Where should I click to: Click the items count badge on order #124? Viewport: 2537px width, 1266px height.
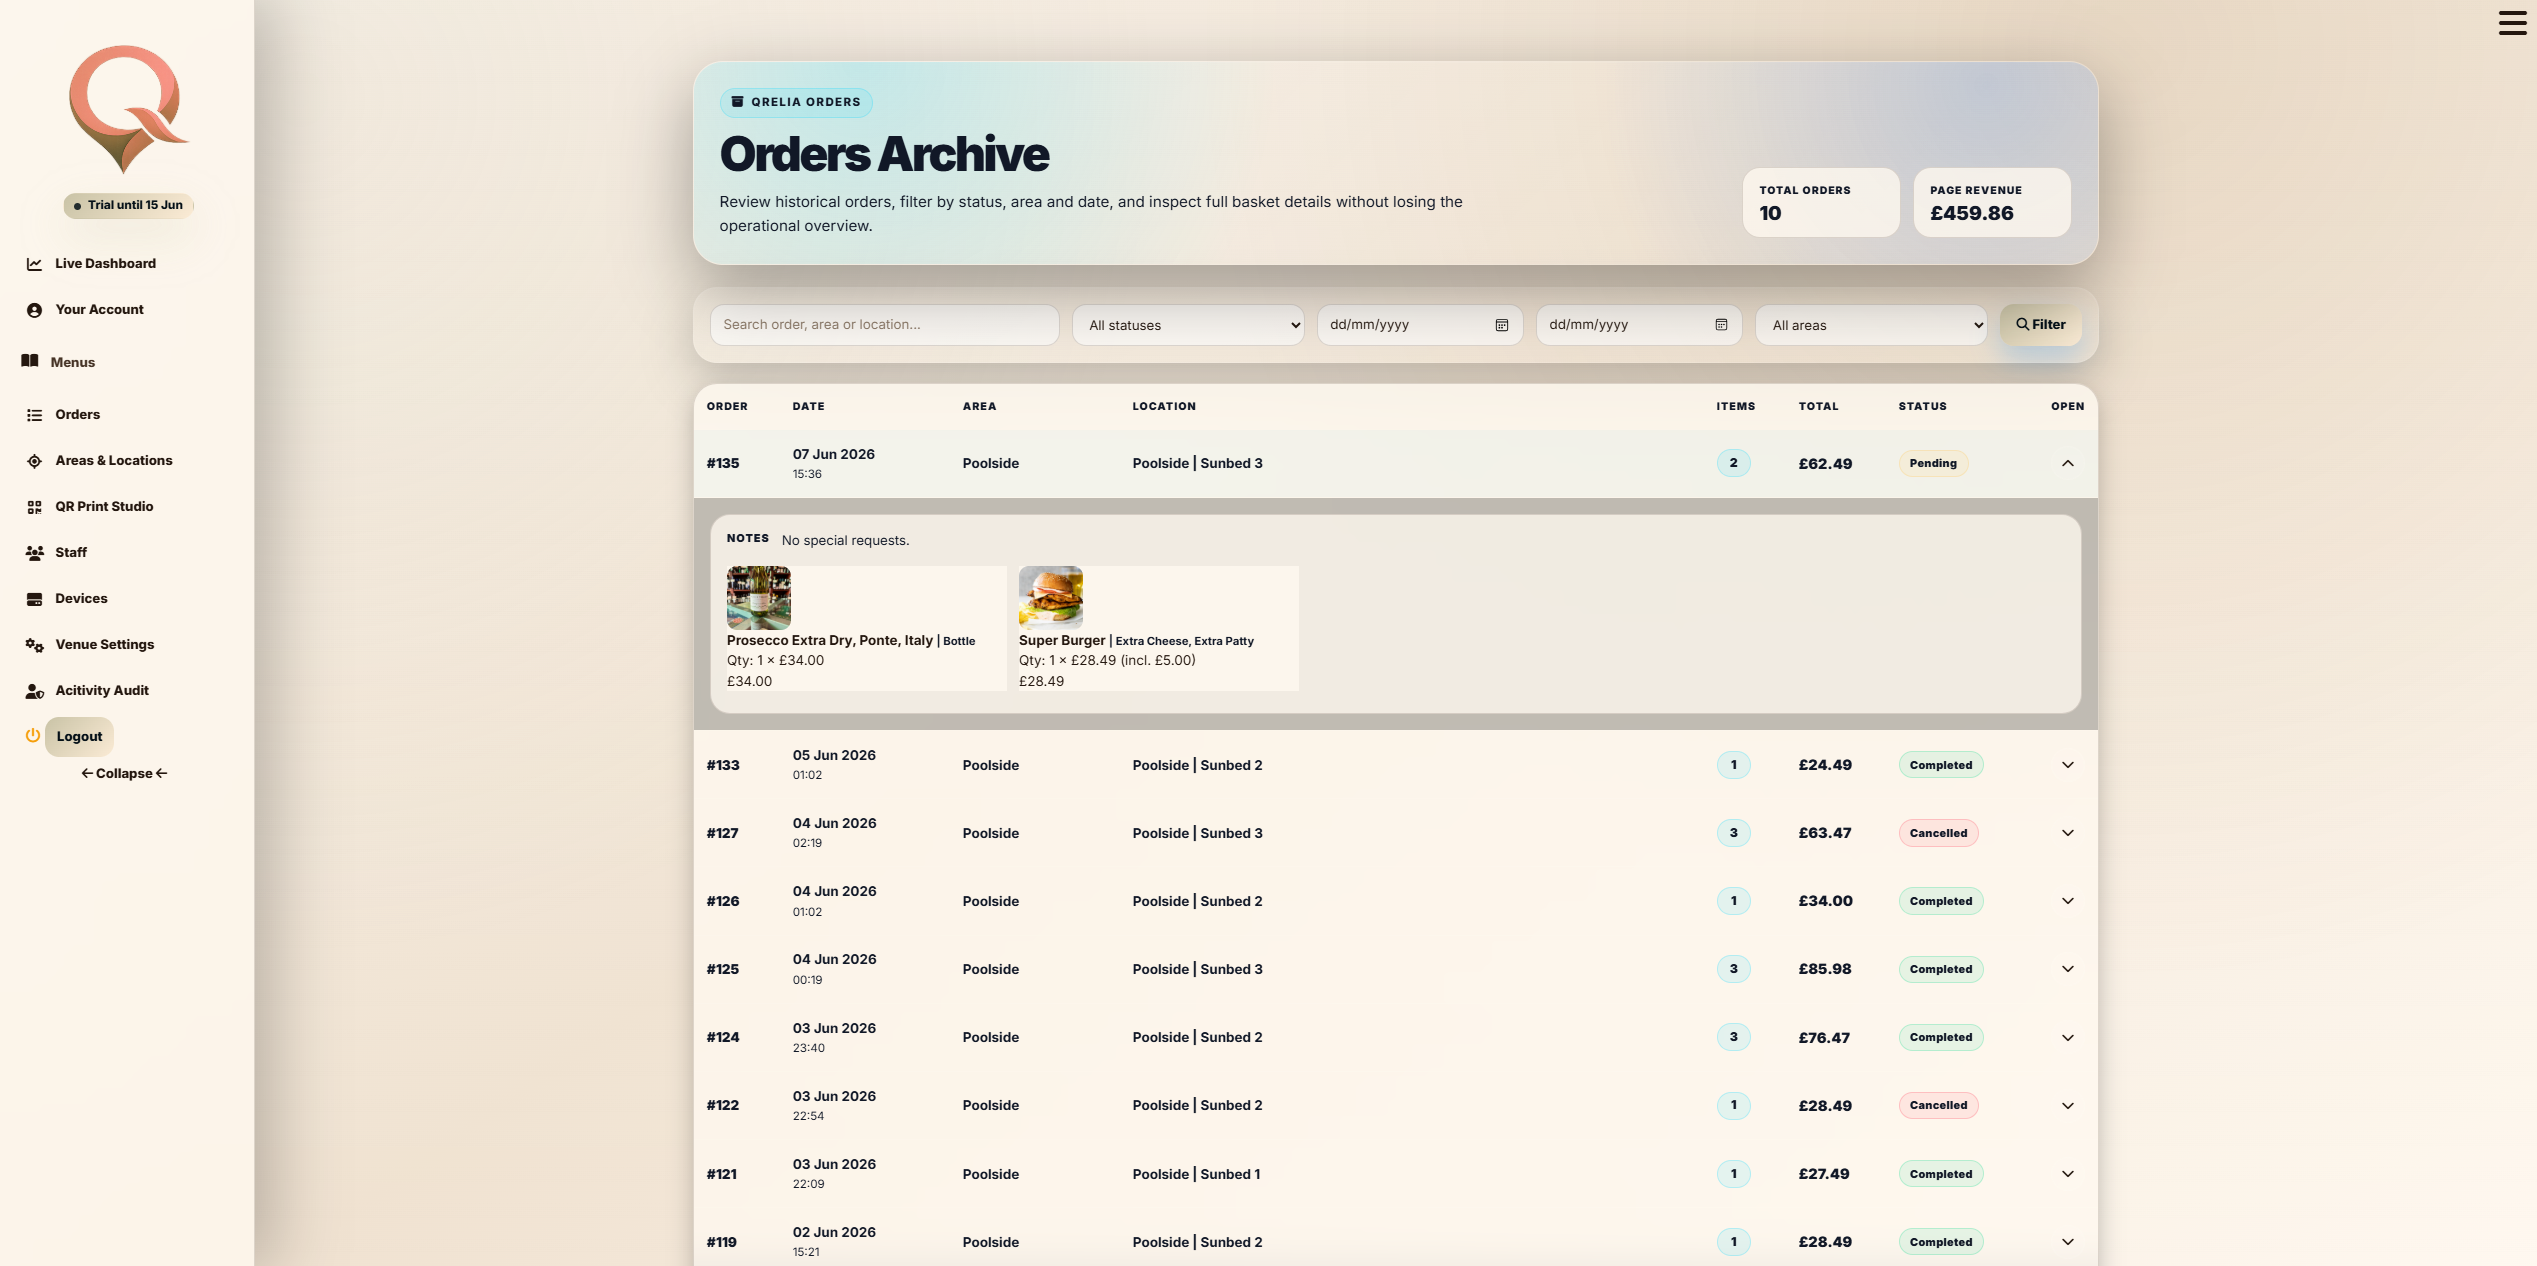coord(1733,1038)
